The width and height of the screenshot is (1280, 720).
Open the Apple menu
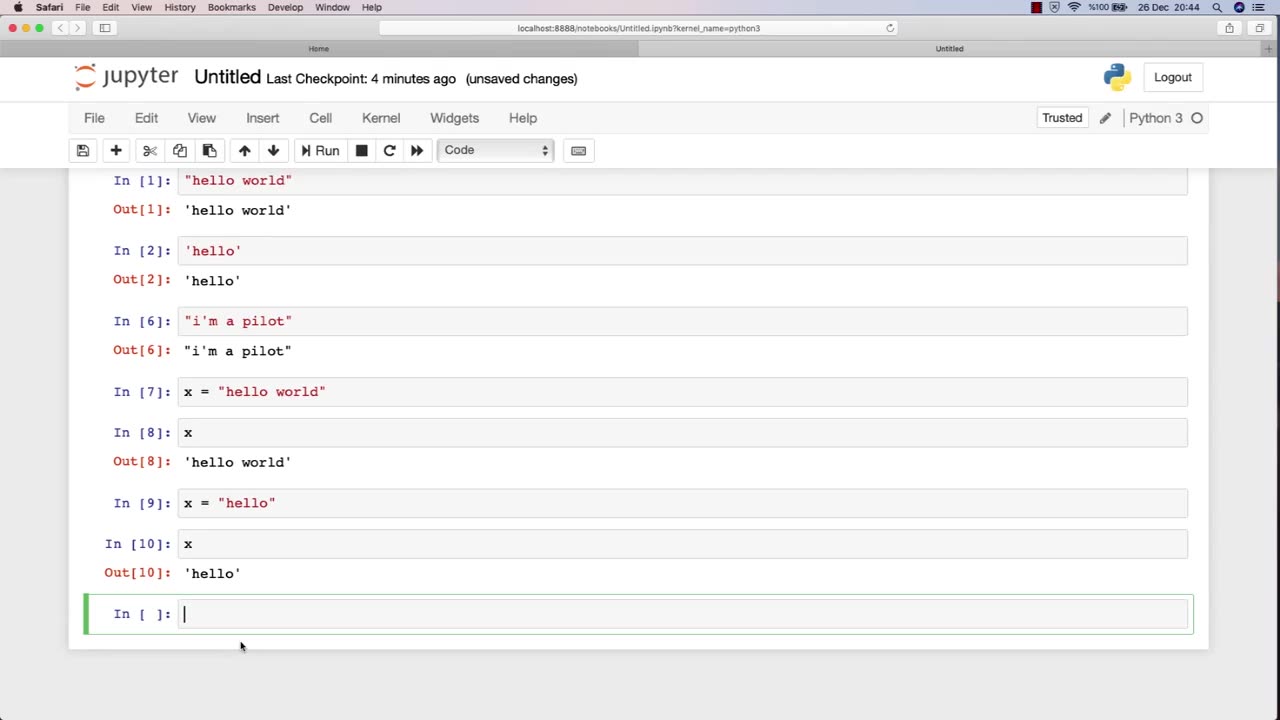point(18,7)
